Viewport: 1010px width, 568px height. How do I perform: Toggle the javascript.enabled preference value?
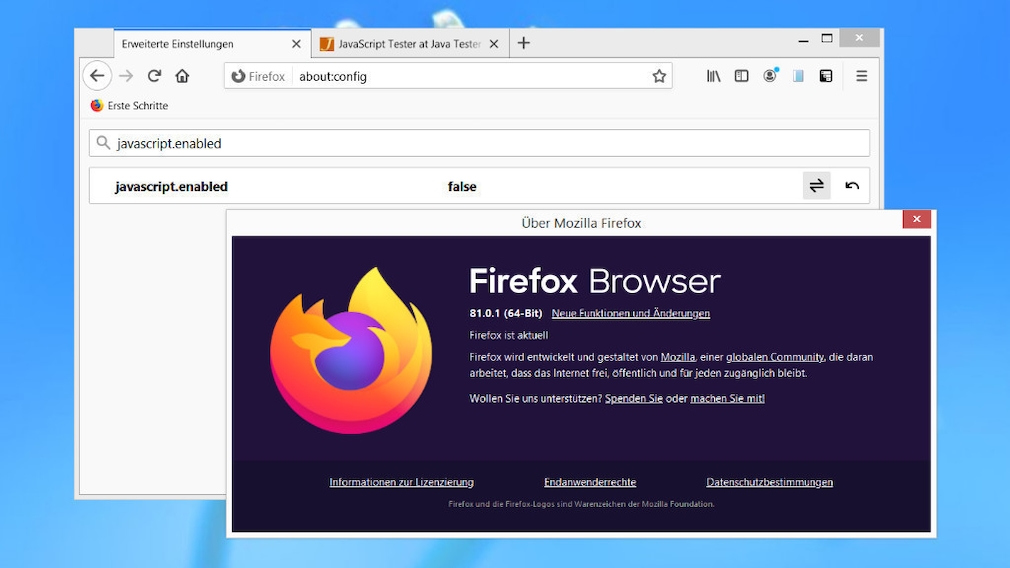coord(816,186)
